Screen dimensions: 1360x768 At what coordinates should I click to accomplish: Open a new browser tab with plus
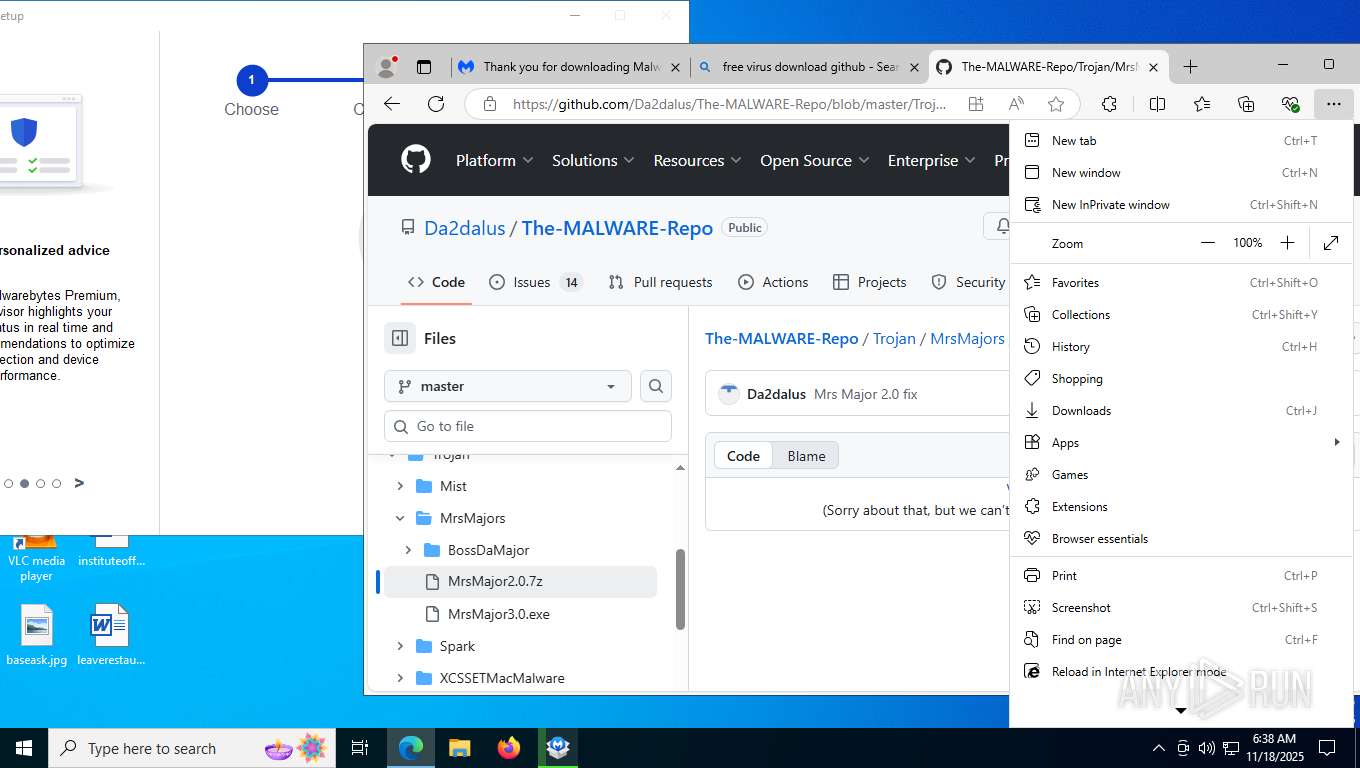pos(1190,67)
